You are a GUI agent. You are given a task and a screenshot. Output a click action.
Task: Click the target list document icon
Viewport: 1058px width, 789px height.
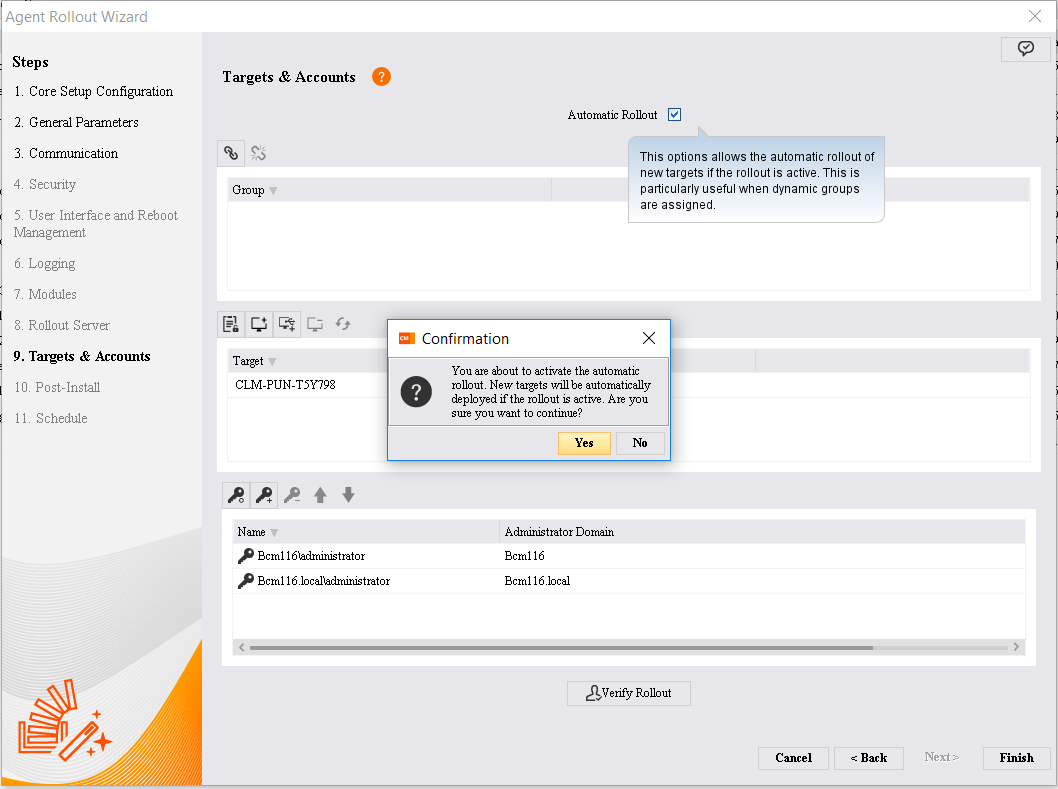point(231,323)
